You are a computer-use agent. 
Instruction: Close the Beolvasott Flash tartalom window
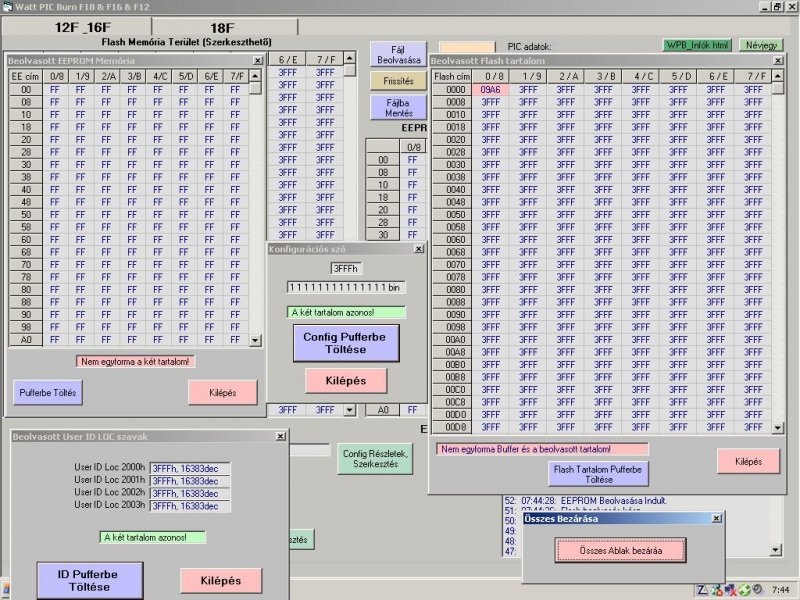778,60
